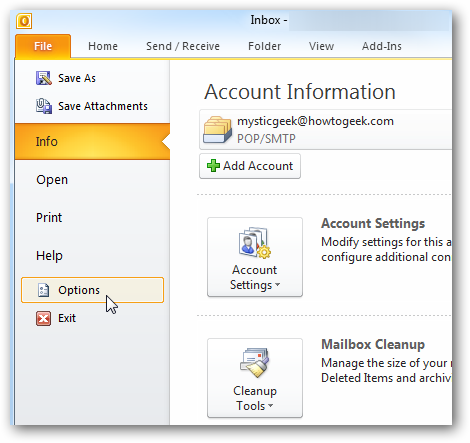Switch to the Home ribbon tab

[x=103, y=46]
